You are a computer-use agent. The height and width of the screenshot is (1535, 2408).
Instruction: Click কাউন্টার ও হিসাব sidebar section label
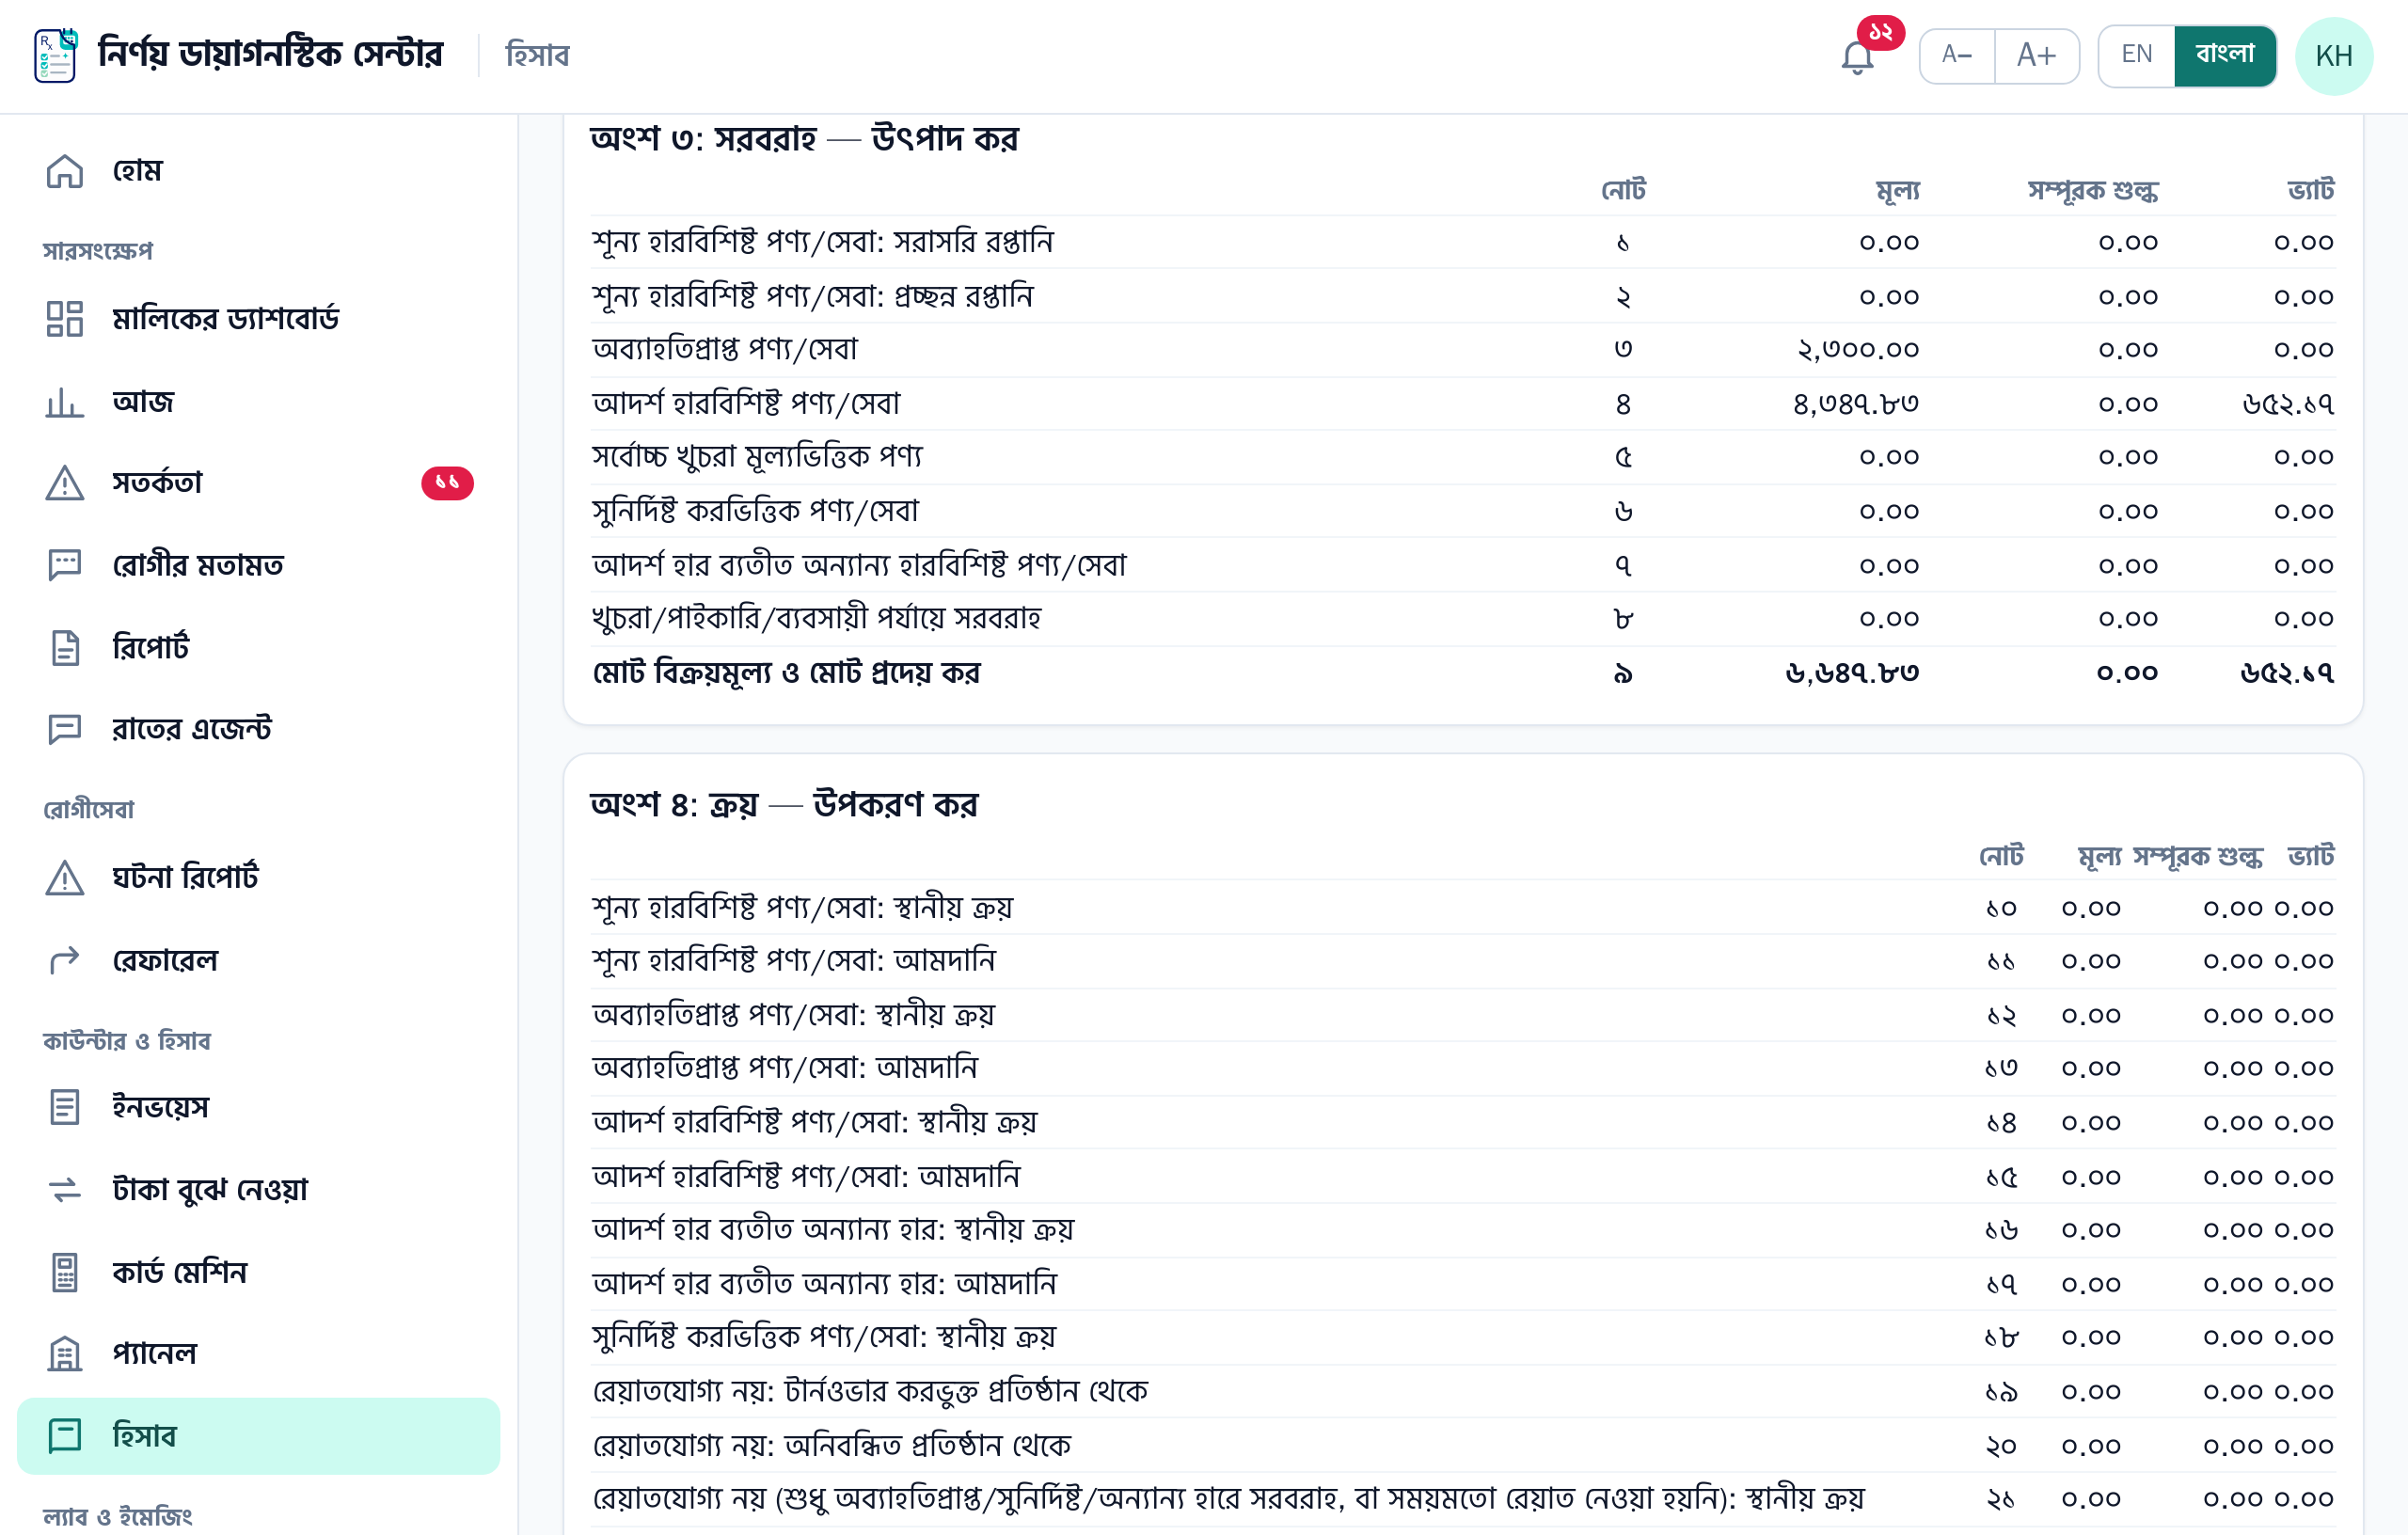(127, 1041)
